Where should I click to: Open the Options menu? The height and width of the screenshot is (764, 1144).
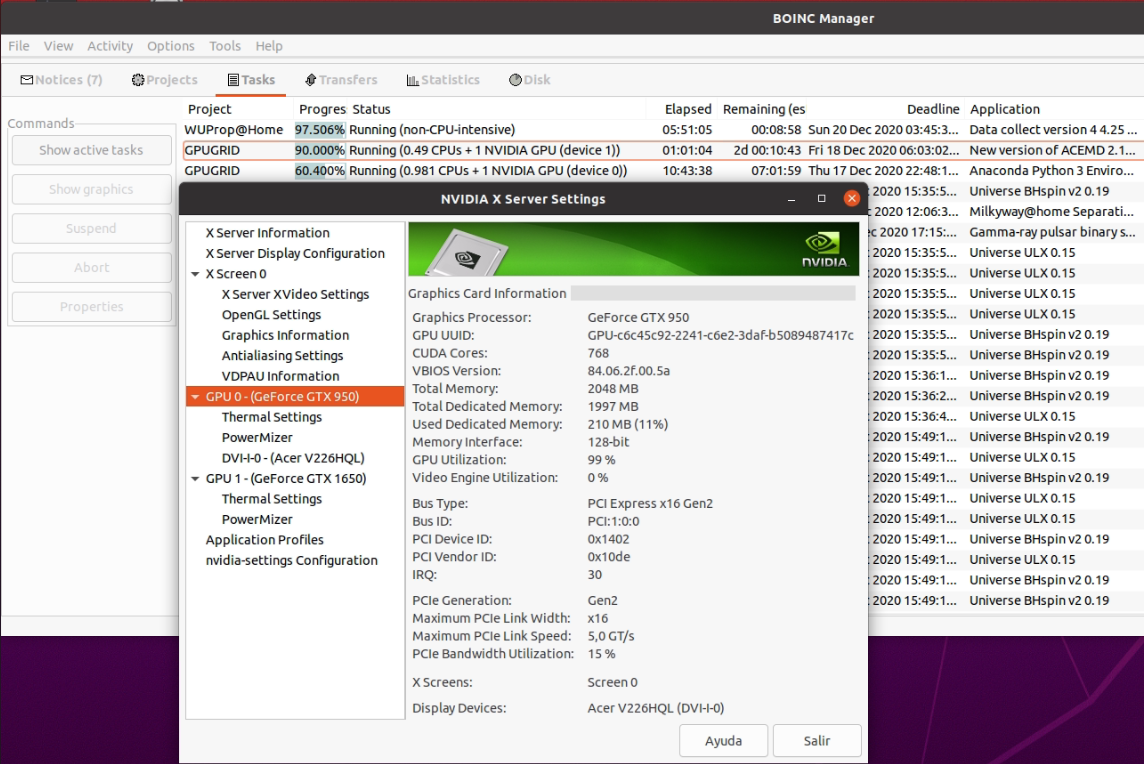tap(171, 46)
